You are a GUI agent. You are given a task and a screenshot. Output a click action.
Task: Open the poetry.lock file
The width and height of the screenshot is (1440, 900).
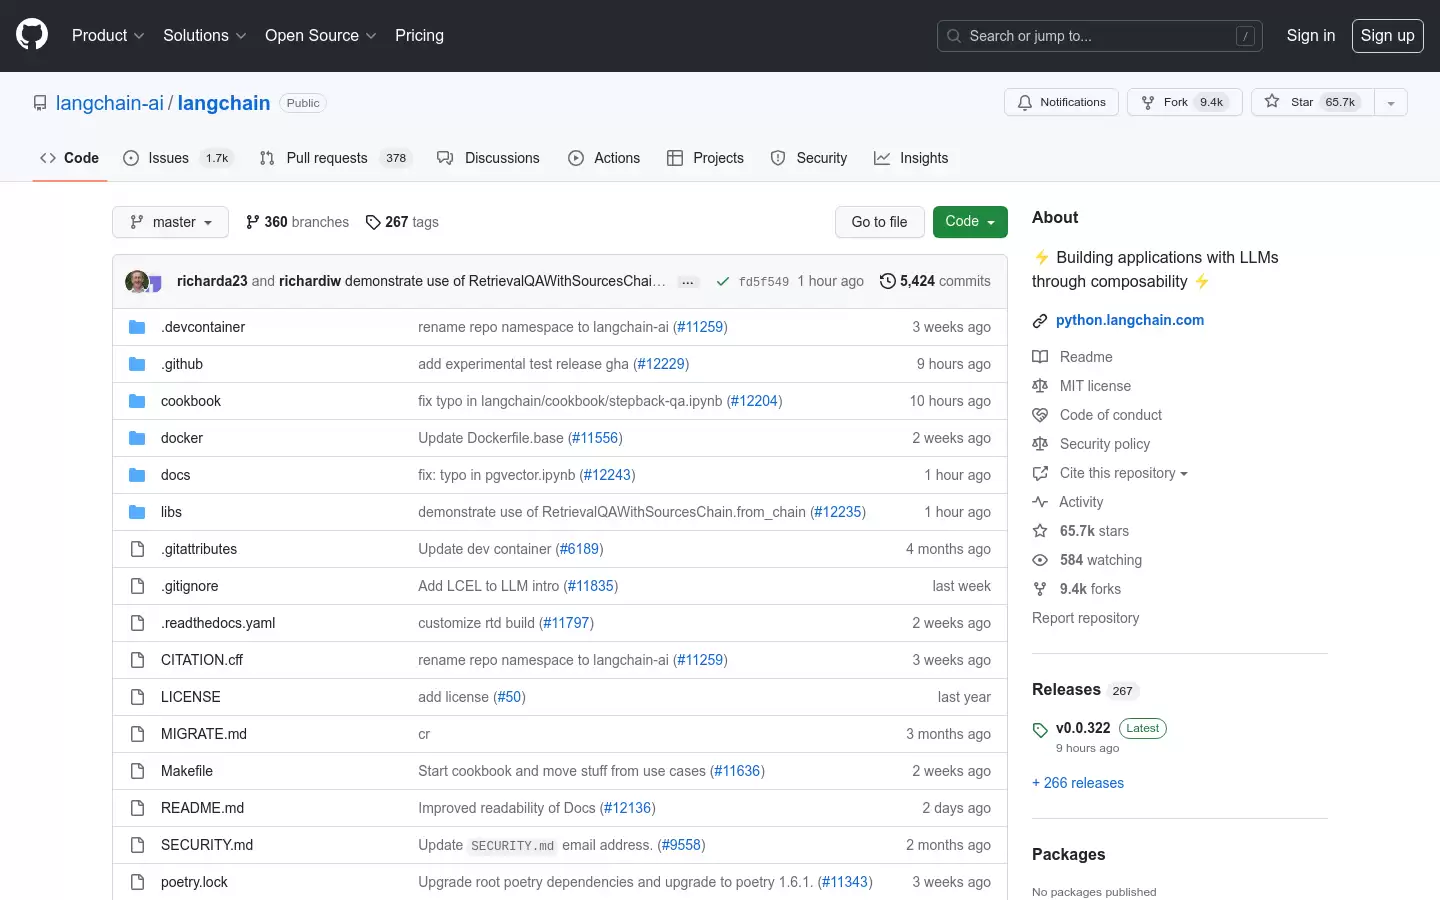point(194,882)
